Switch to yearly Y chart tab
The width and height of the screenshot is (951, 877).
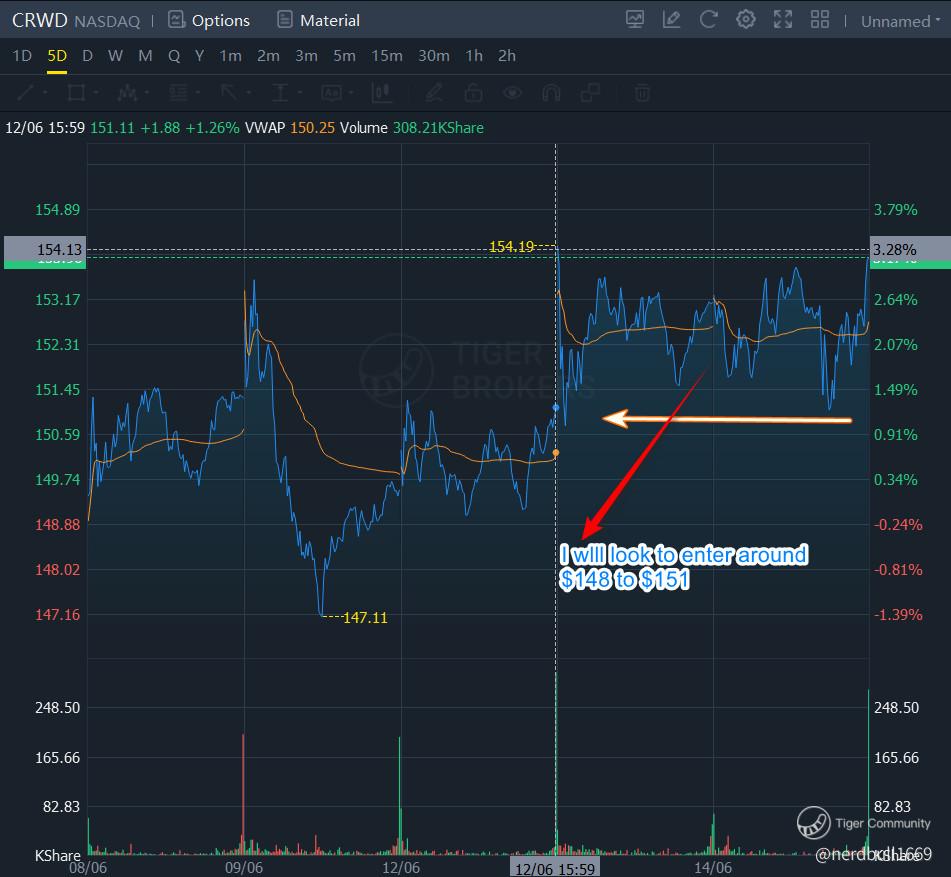[x=200, y=56]
